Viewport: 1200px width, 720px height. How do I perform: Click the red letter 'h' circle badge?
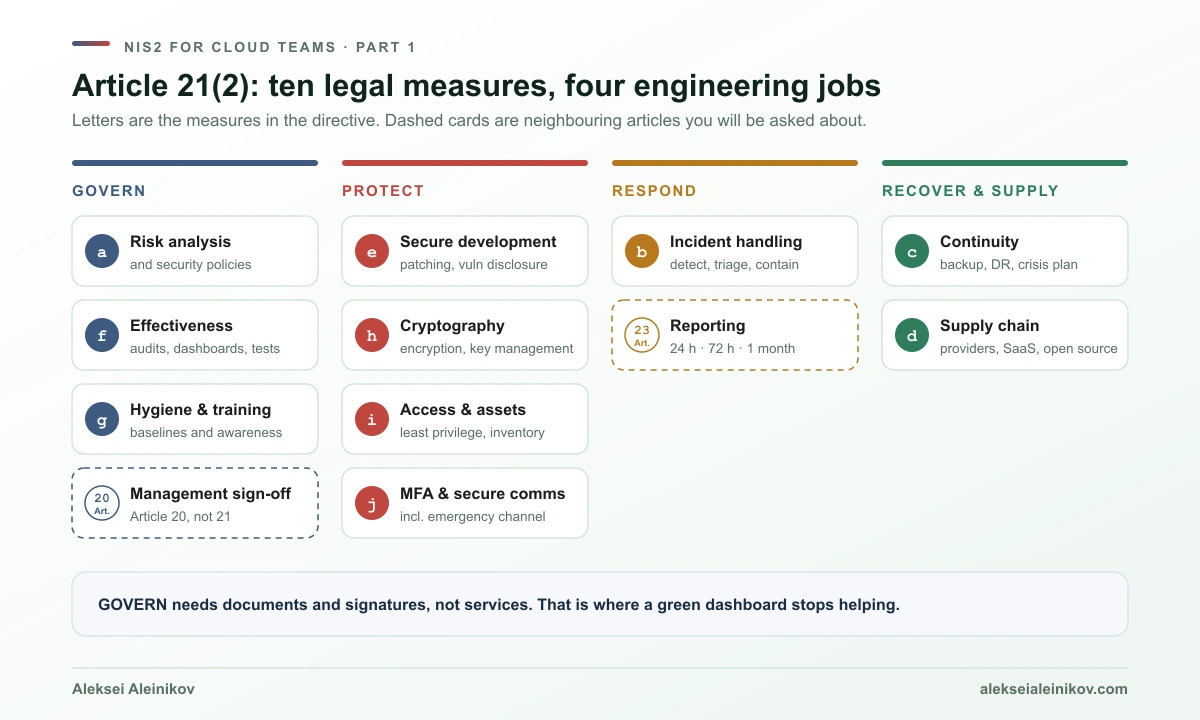coord(372,335)
